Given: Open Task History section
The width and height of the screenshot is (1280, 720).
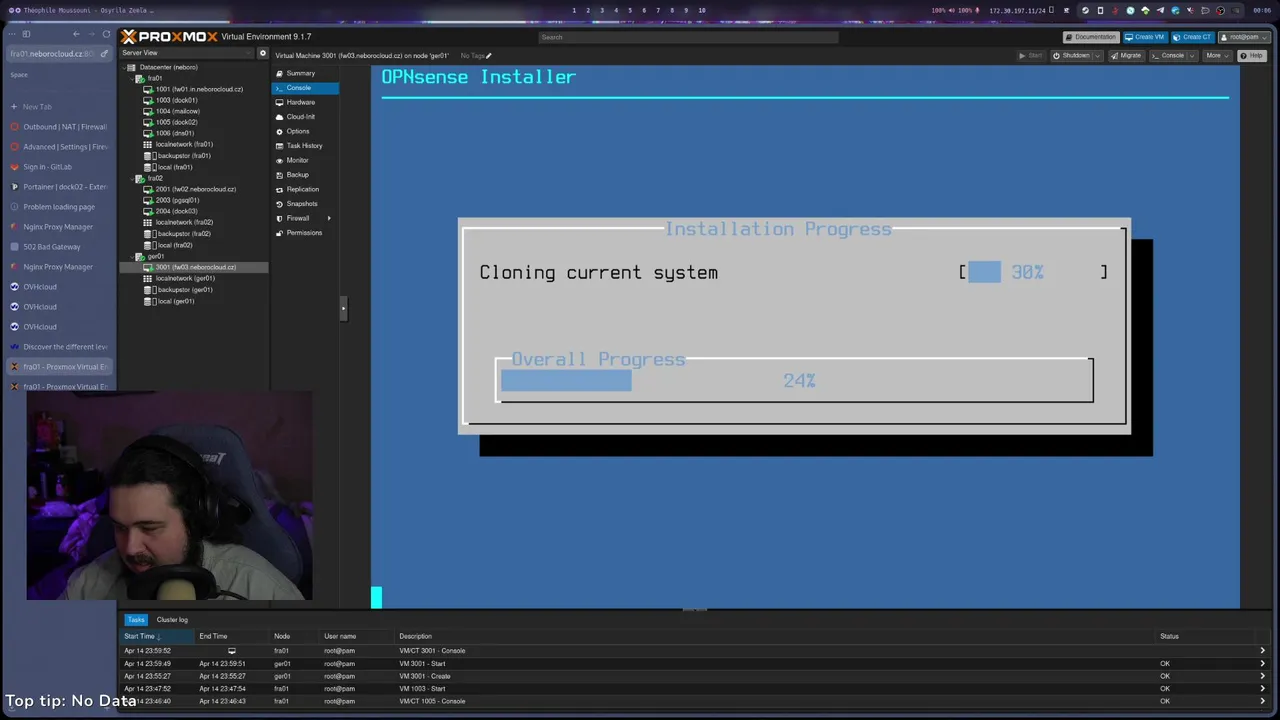Looking at the screenshot, I should click(304, 146).
